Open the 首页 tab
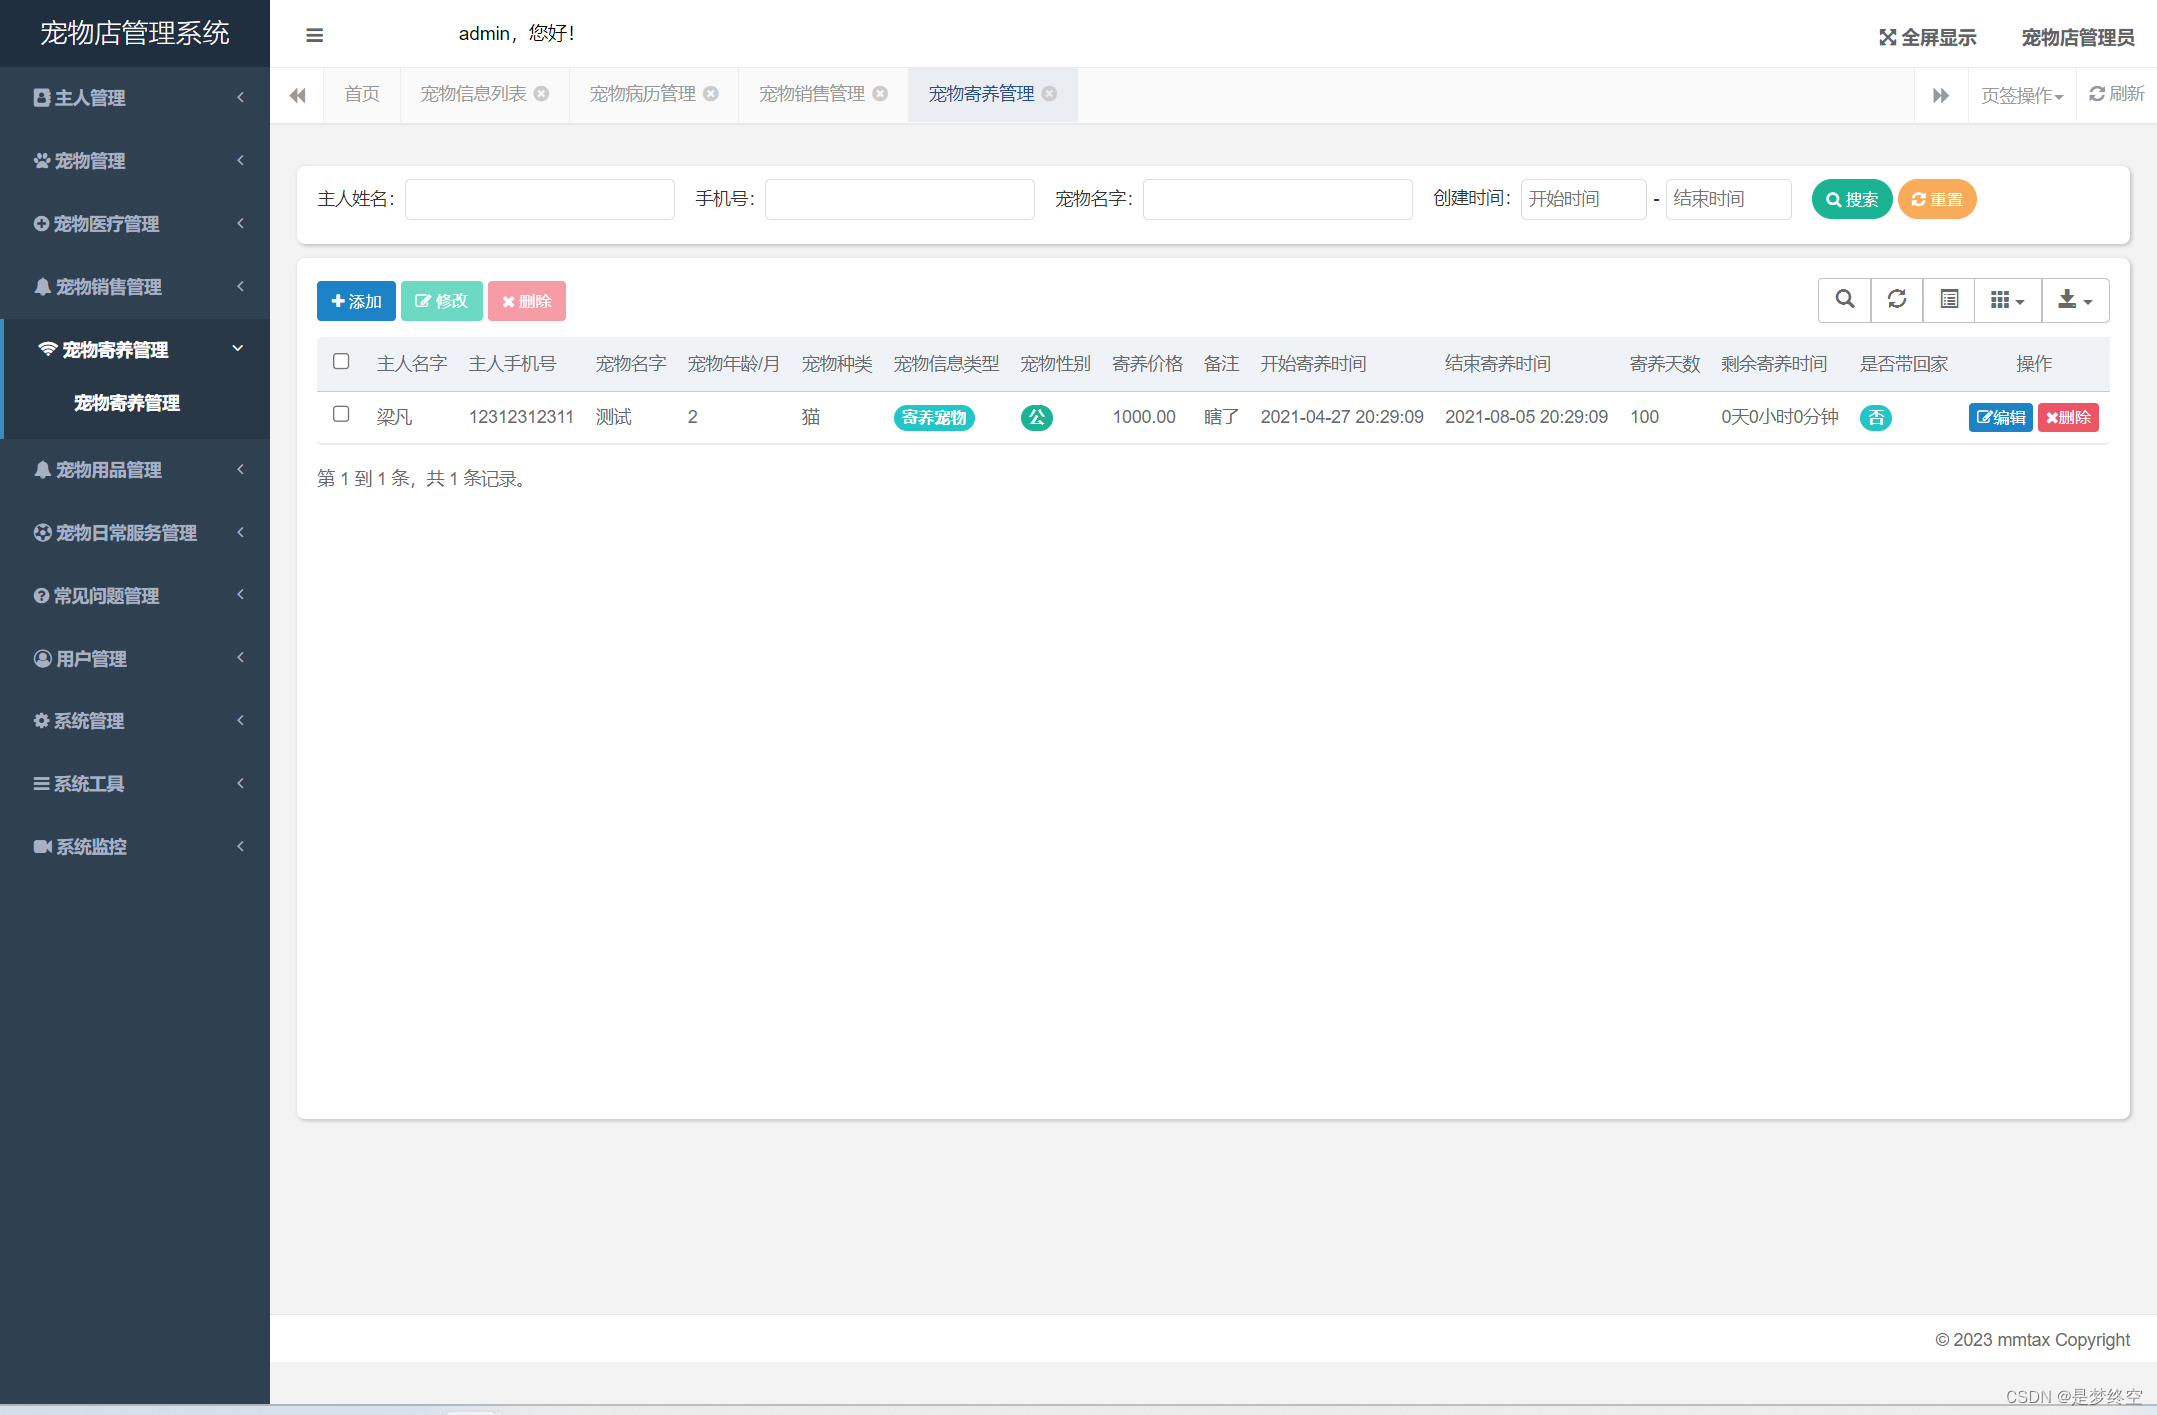The width and height of the screenshot is (2157, 1415). pyautogui.click(x=361, y=94)
